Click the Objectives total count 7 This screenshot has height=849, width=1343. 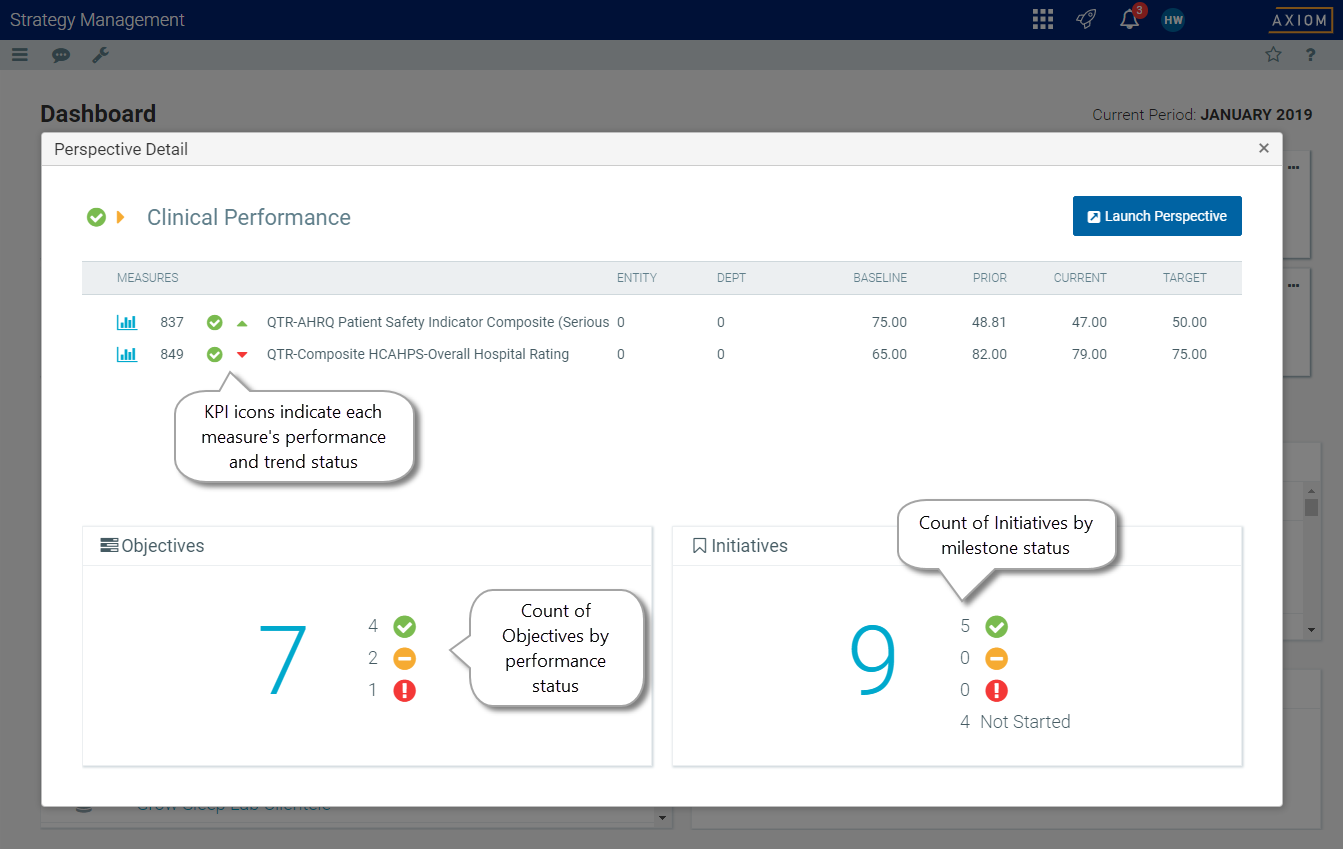[x=283, y=662]
